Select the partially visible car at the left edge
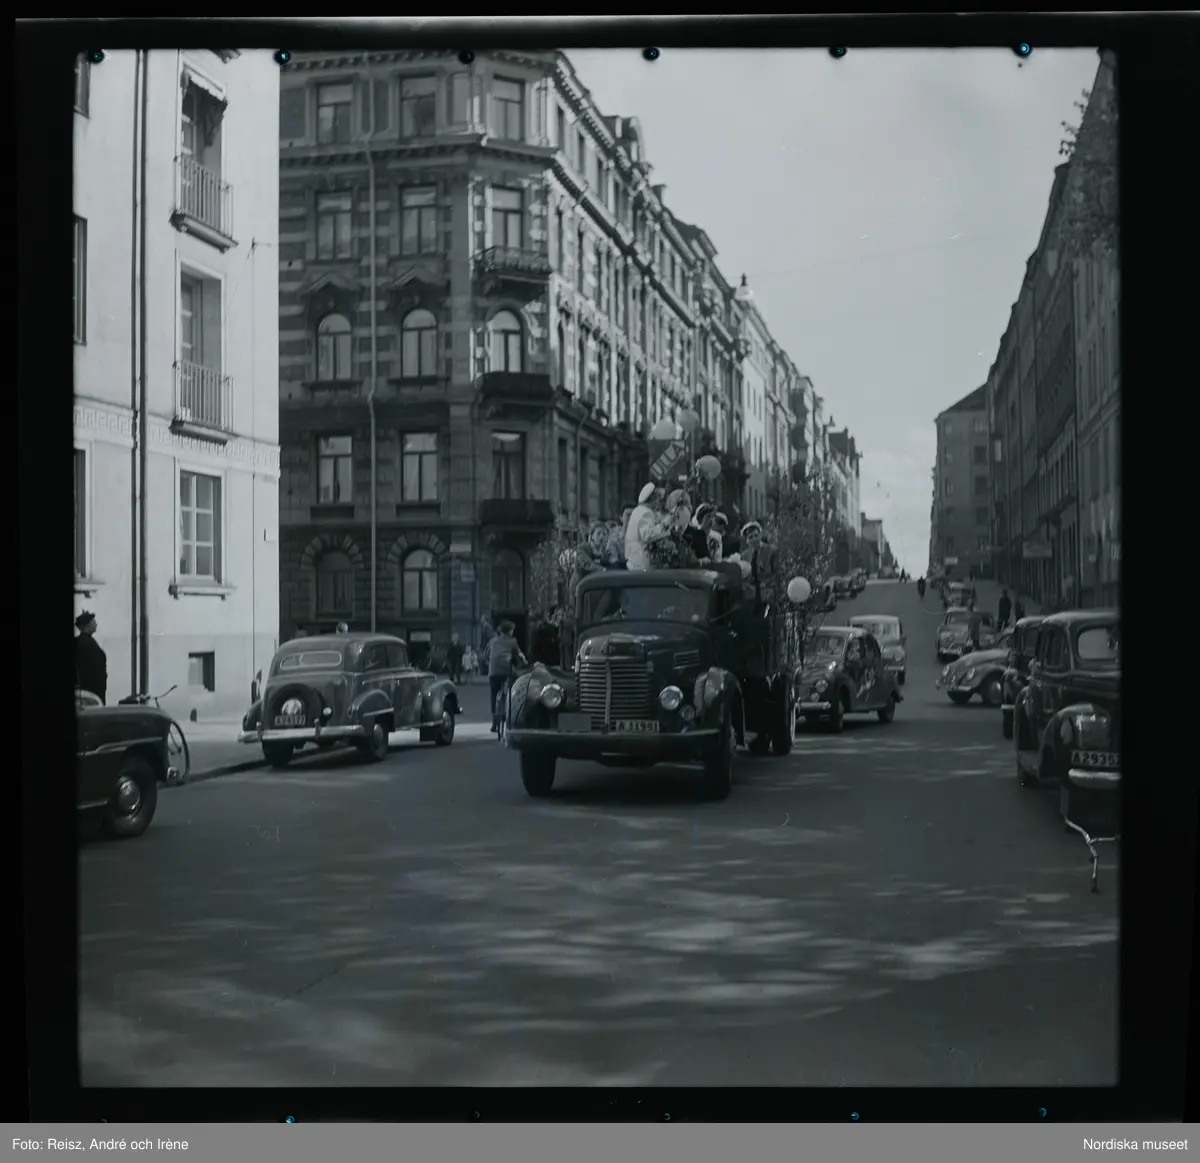Image resolution: width=1200 pixels, height=1163 pixels. tap(118, 762)
